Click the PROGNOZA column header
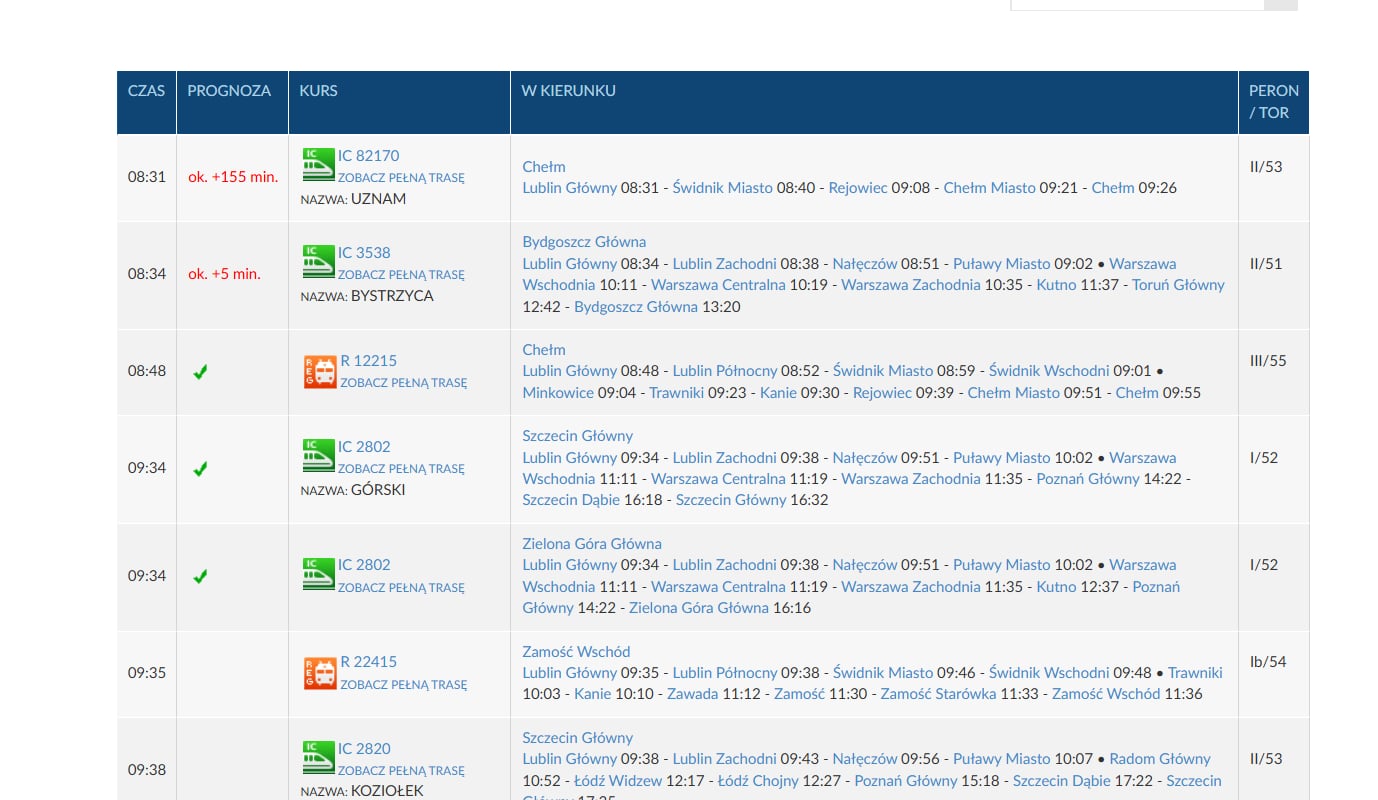1378x800 pixels. (x=229, y=91)
